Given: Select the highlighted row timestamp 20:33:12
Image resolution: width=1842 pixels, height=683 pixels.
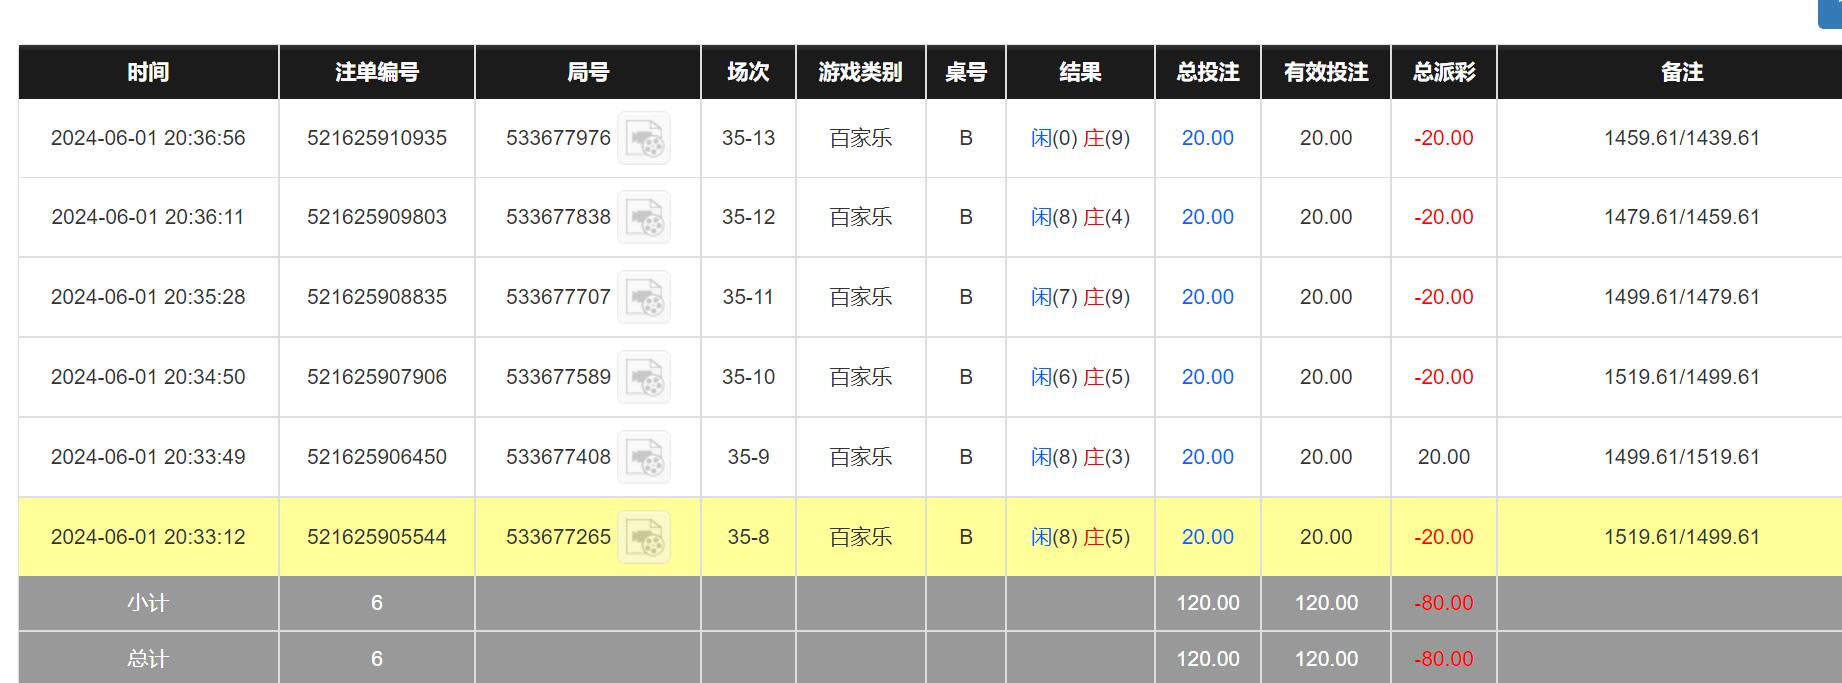Looking at the screenshot, I should (x=148, y=537).
